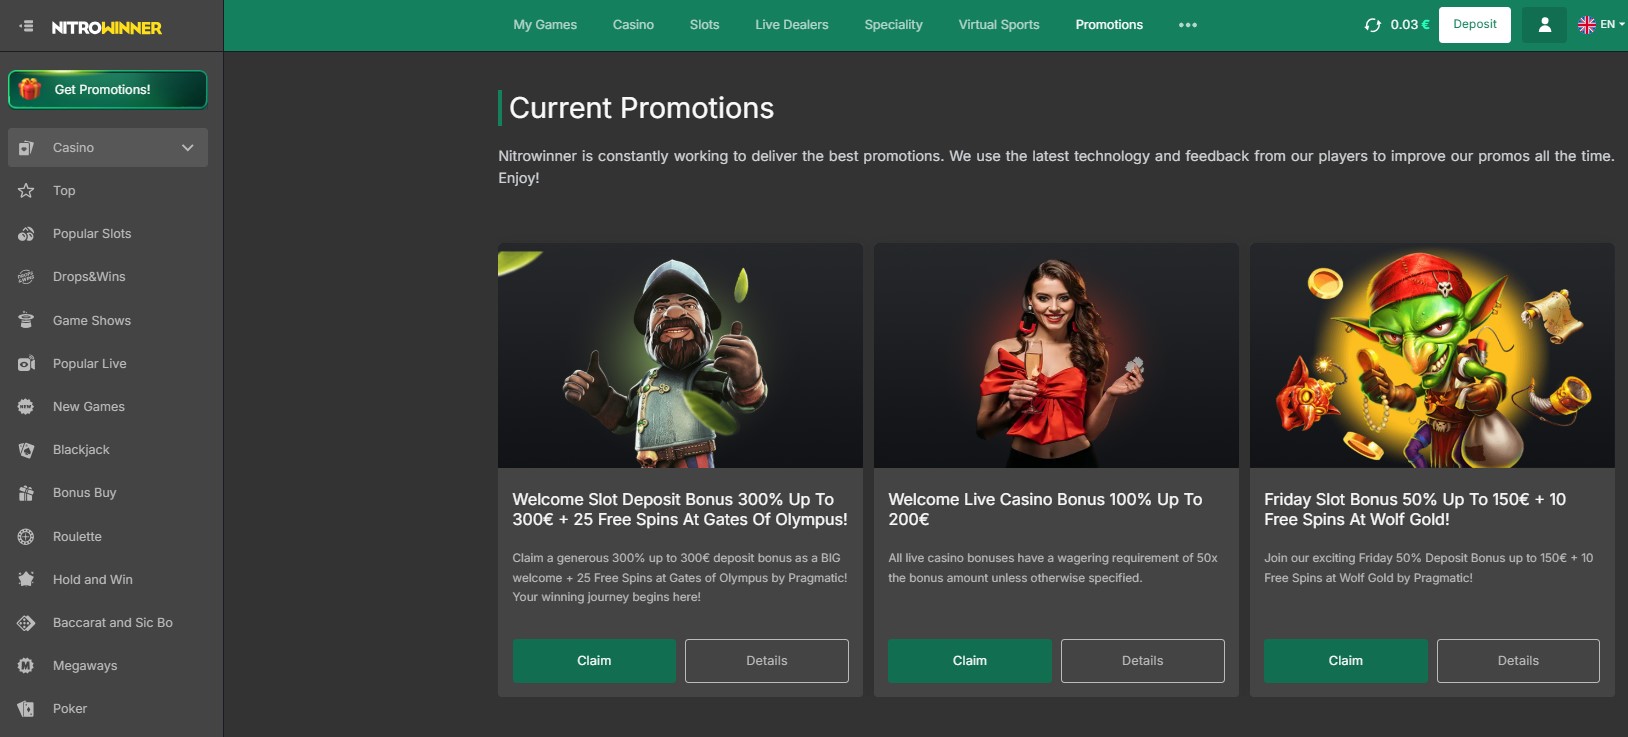
Task: Open the Drops&Wins sidebar link
Action: pos(89,277)
